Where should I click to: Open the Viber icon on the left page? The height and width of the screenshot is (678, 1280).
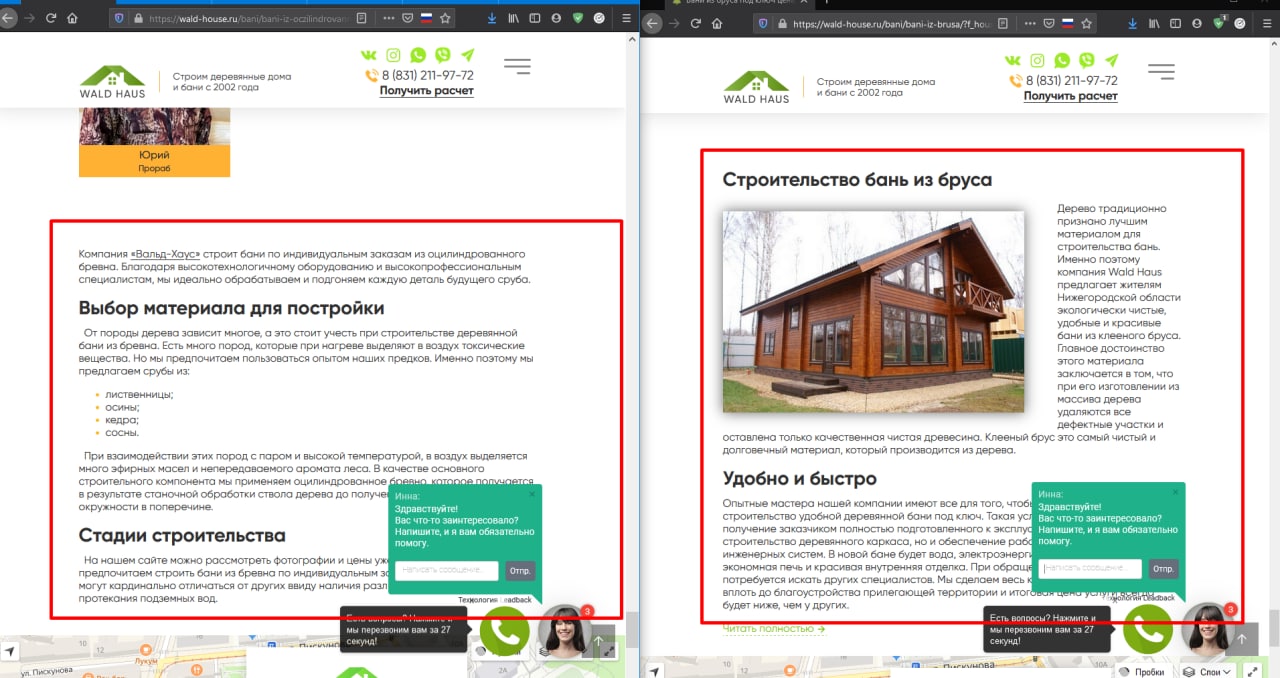click(x=442, y=56)
